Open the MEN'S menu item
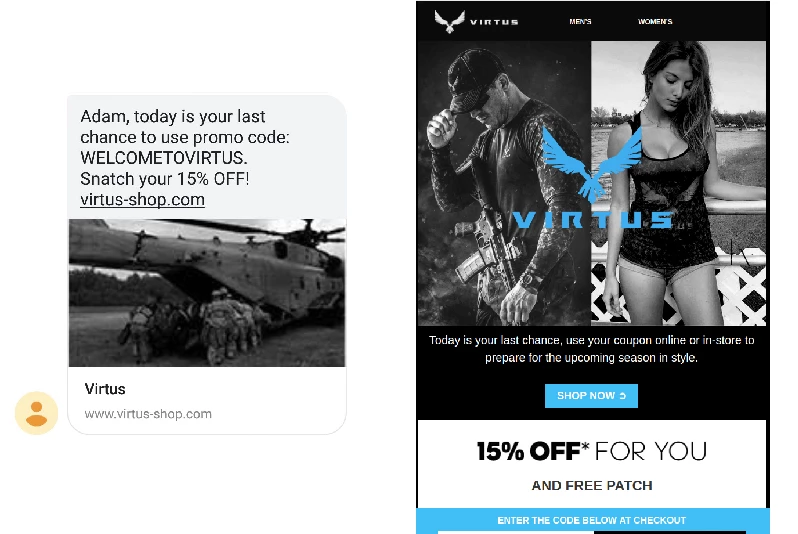This screenshot has width=798, height=534. 580,21
